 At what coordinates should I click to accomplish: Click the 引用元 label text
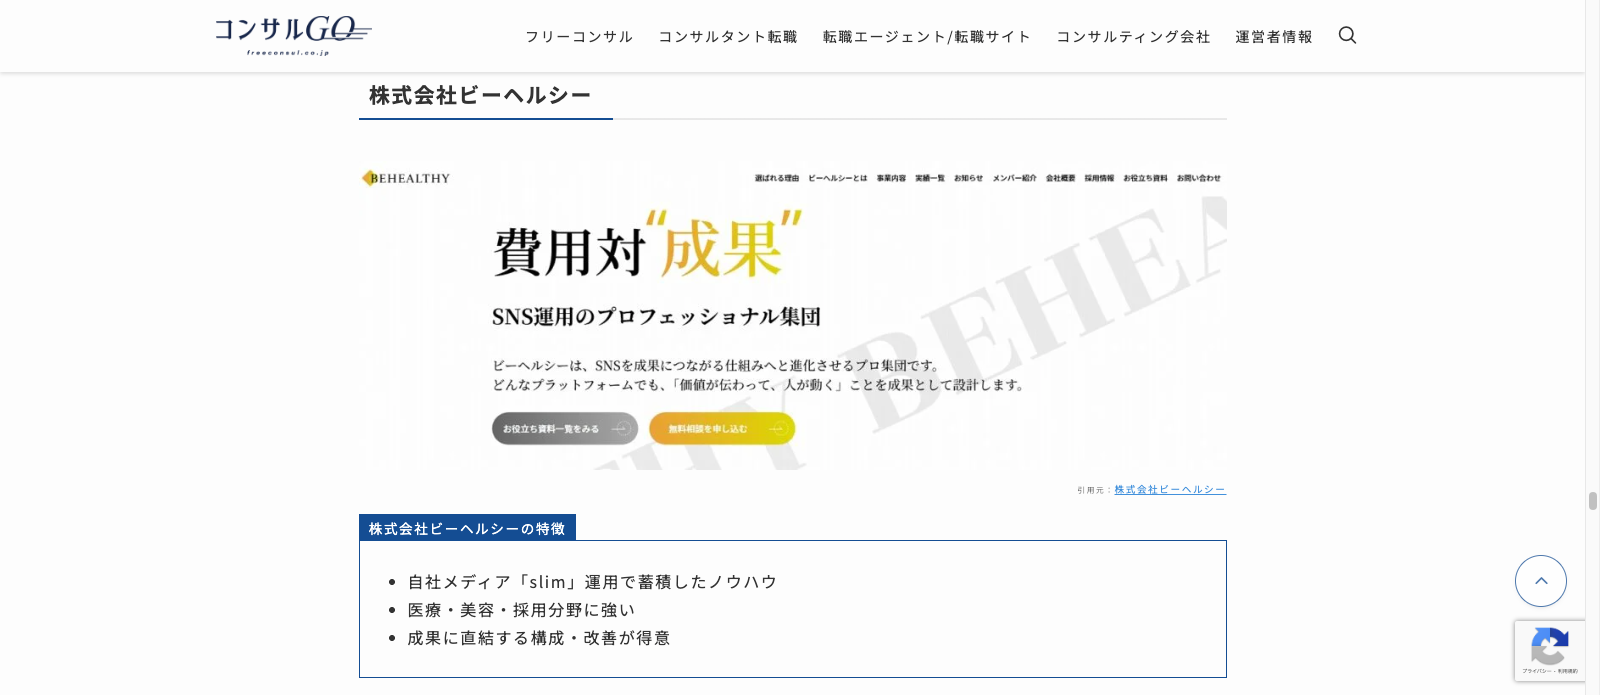(1093, 490)
